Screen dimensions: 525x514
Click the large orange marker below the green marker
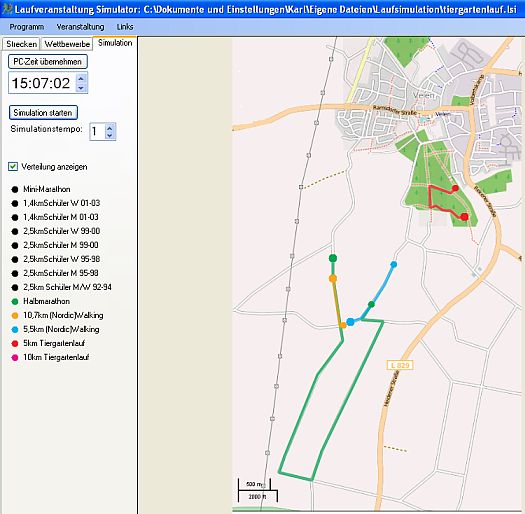332,278
